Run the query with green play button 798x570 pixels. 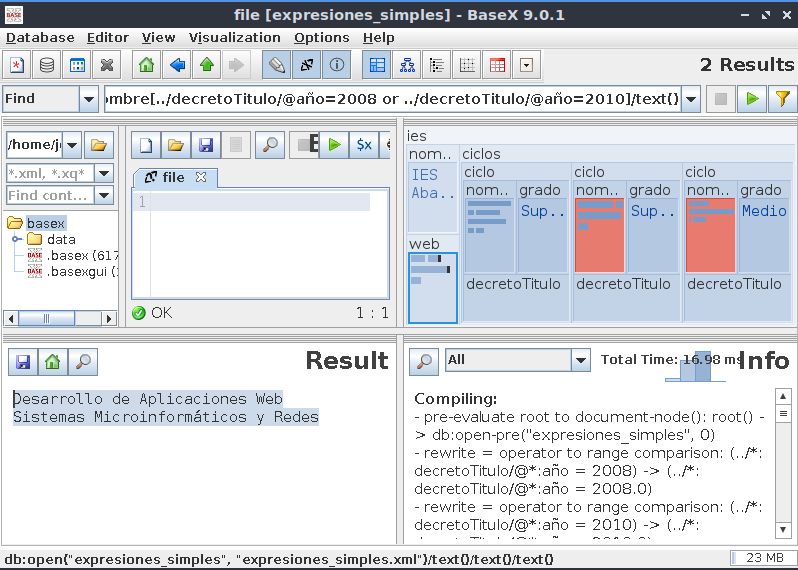[x=751, y=99]
